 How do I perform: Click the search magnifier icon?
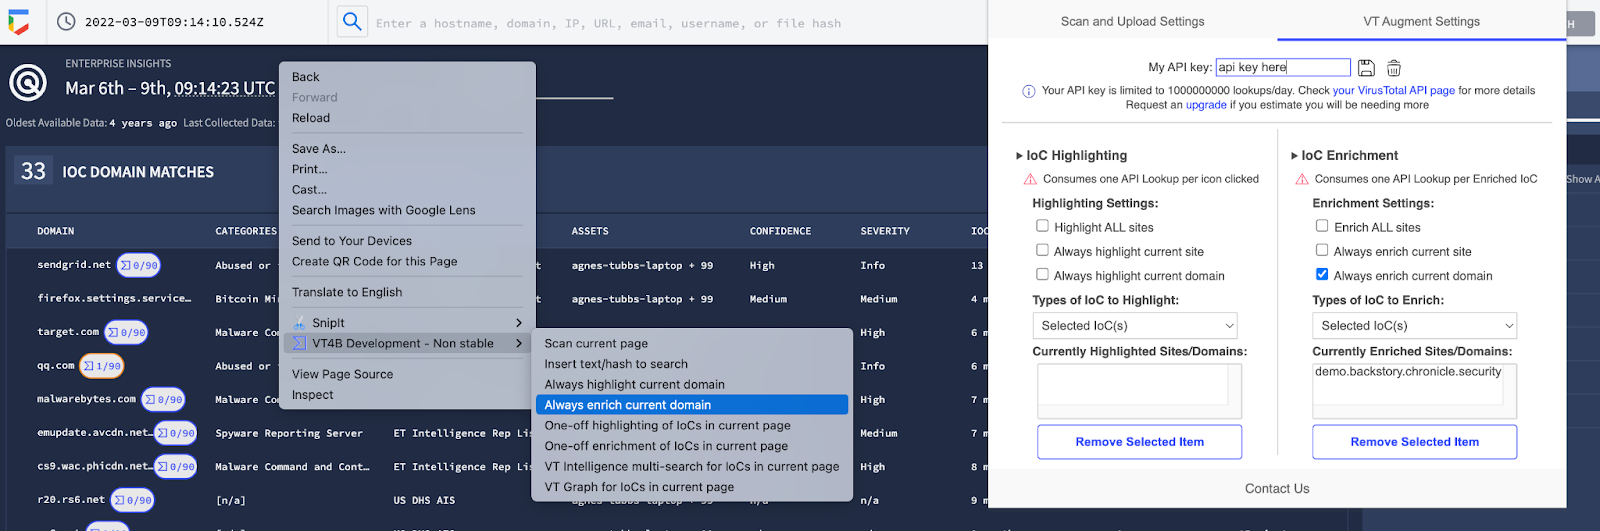pos(352,21)
